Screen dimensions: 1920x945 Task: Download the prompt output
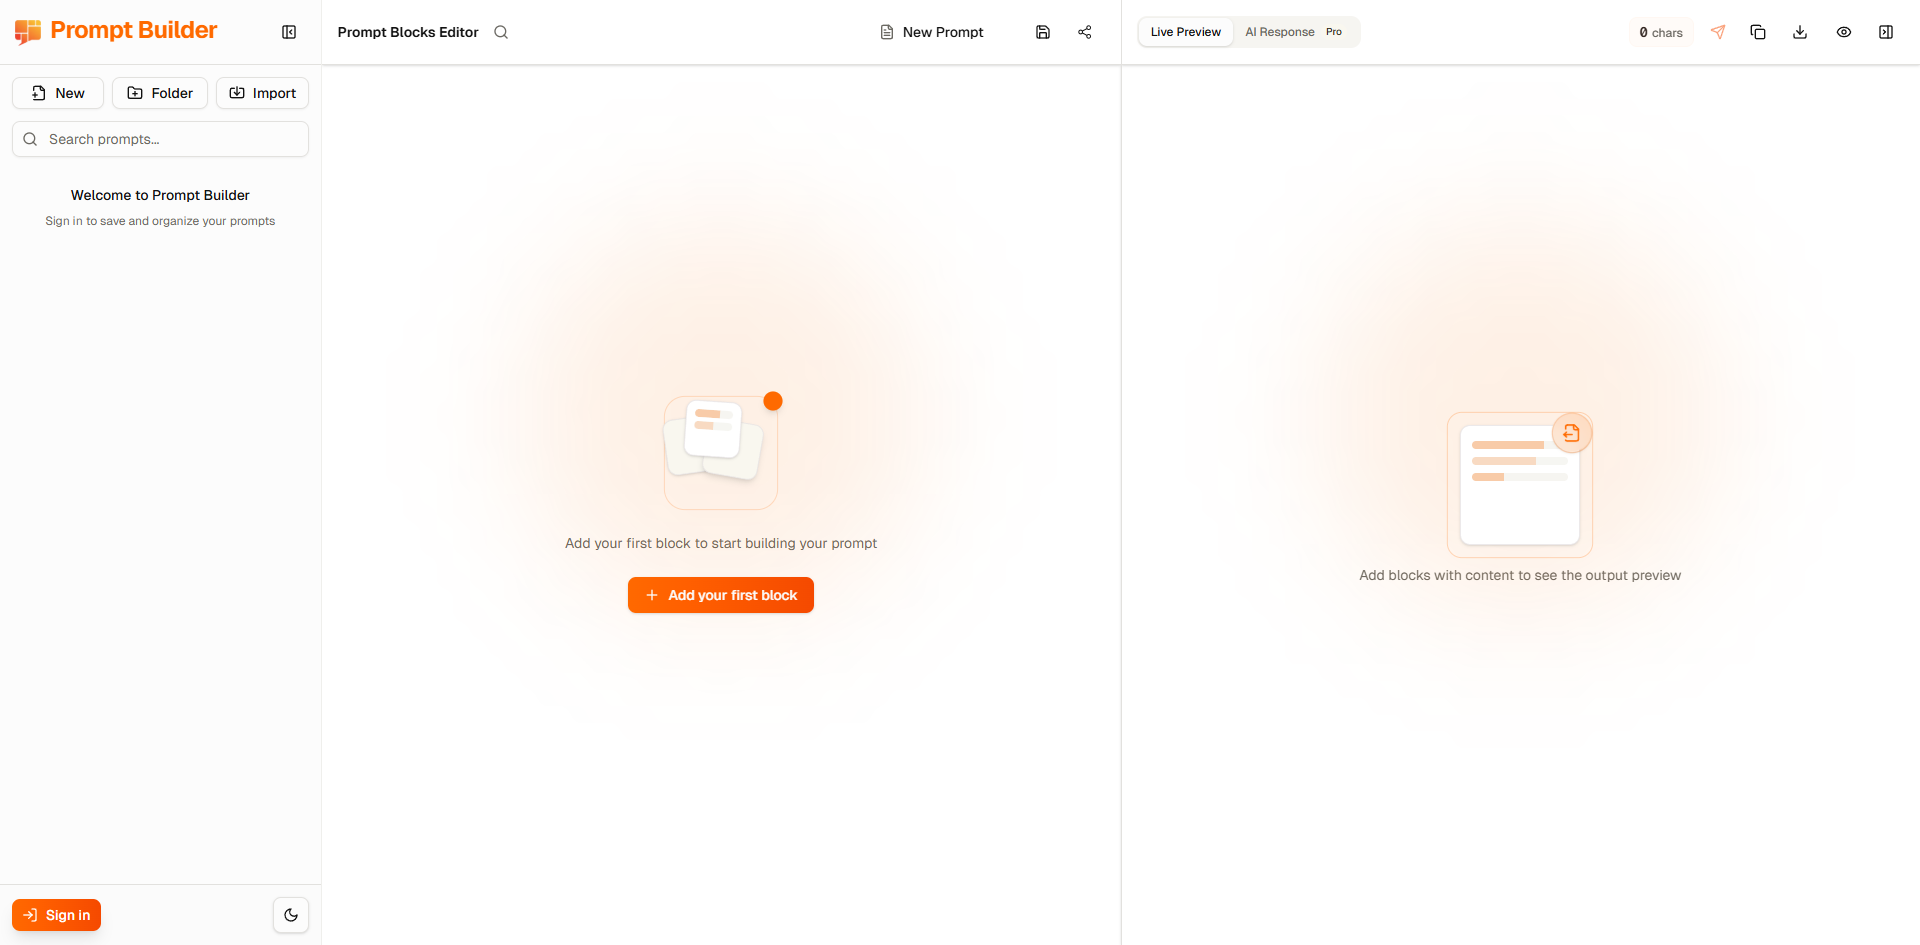click(x=1800, y=32)
